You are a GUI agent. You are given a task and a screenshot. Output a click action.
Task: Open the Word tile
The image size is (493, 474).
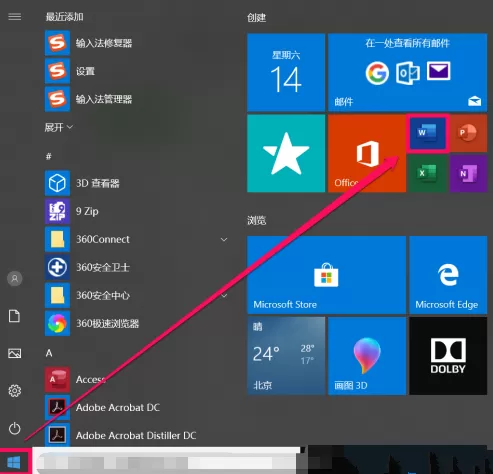coord(428,133)
